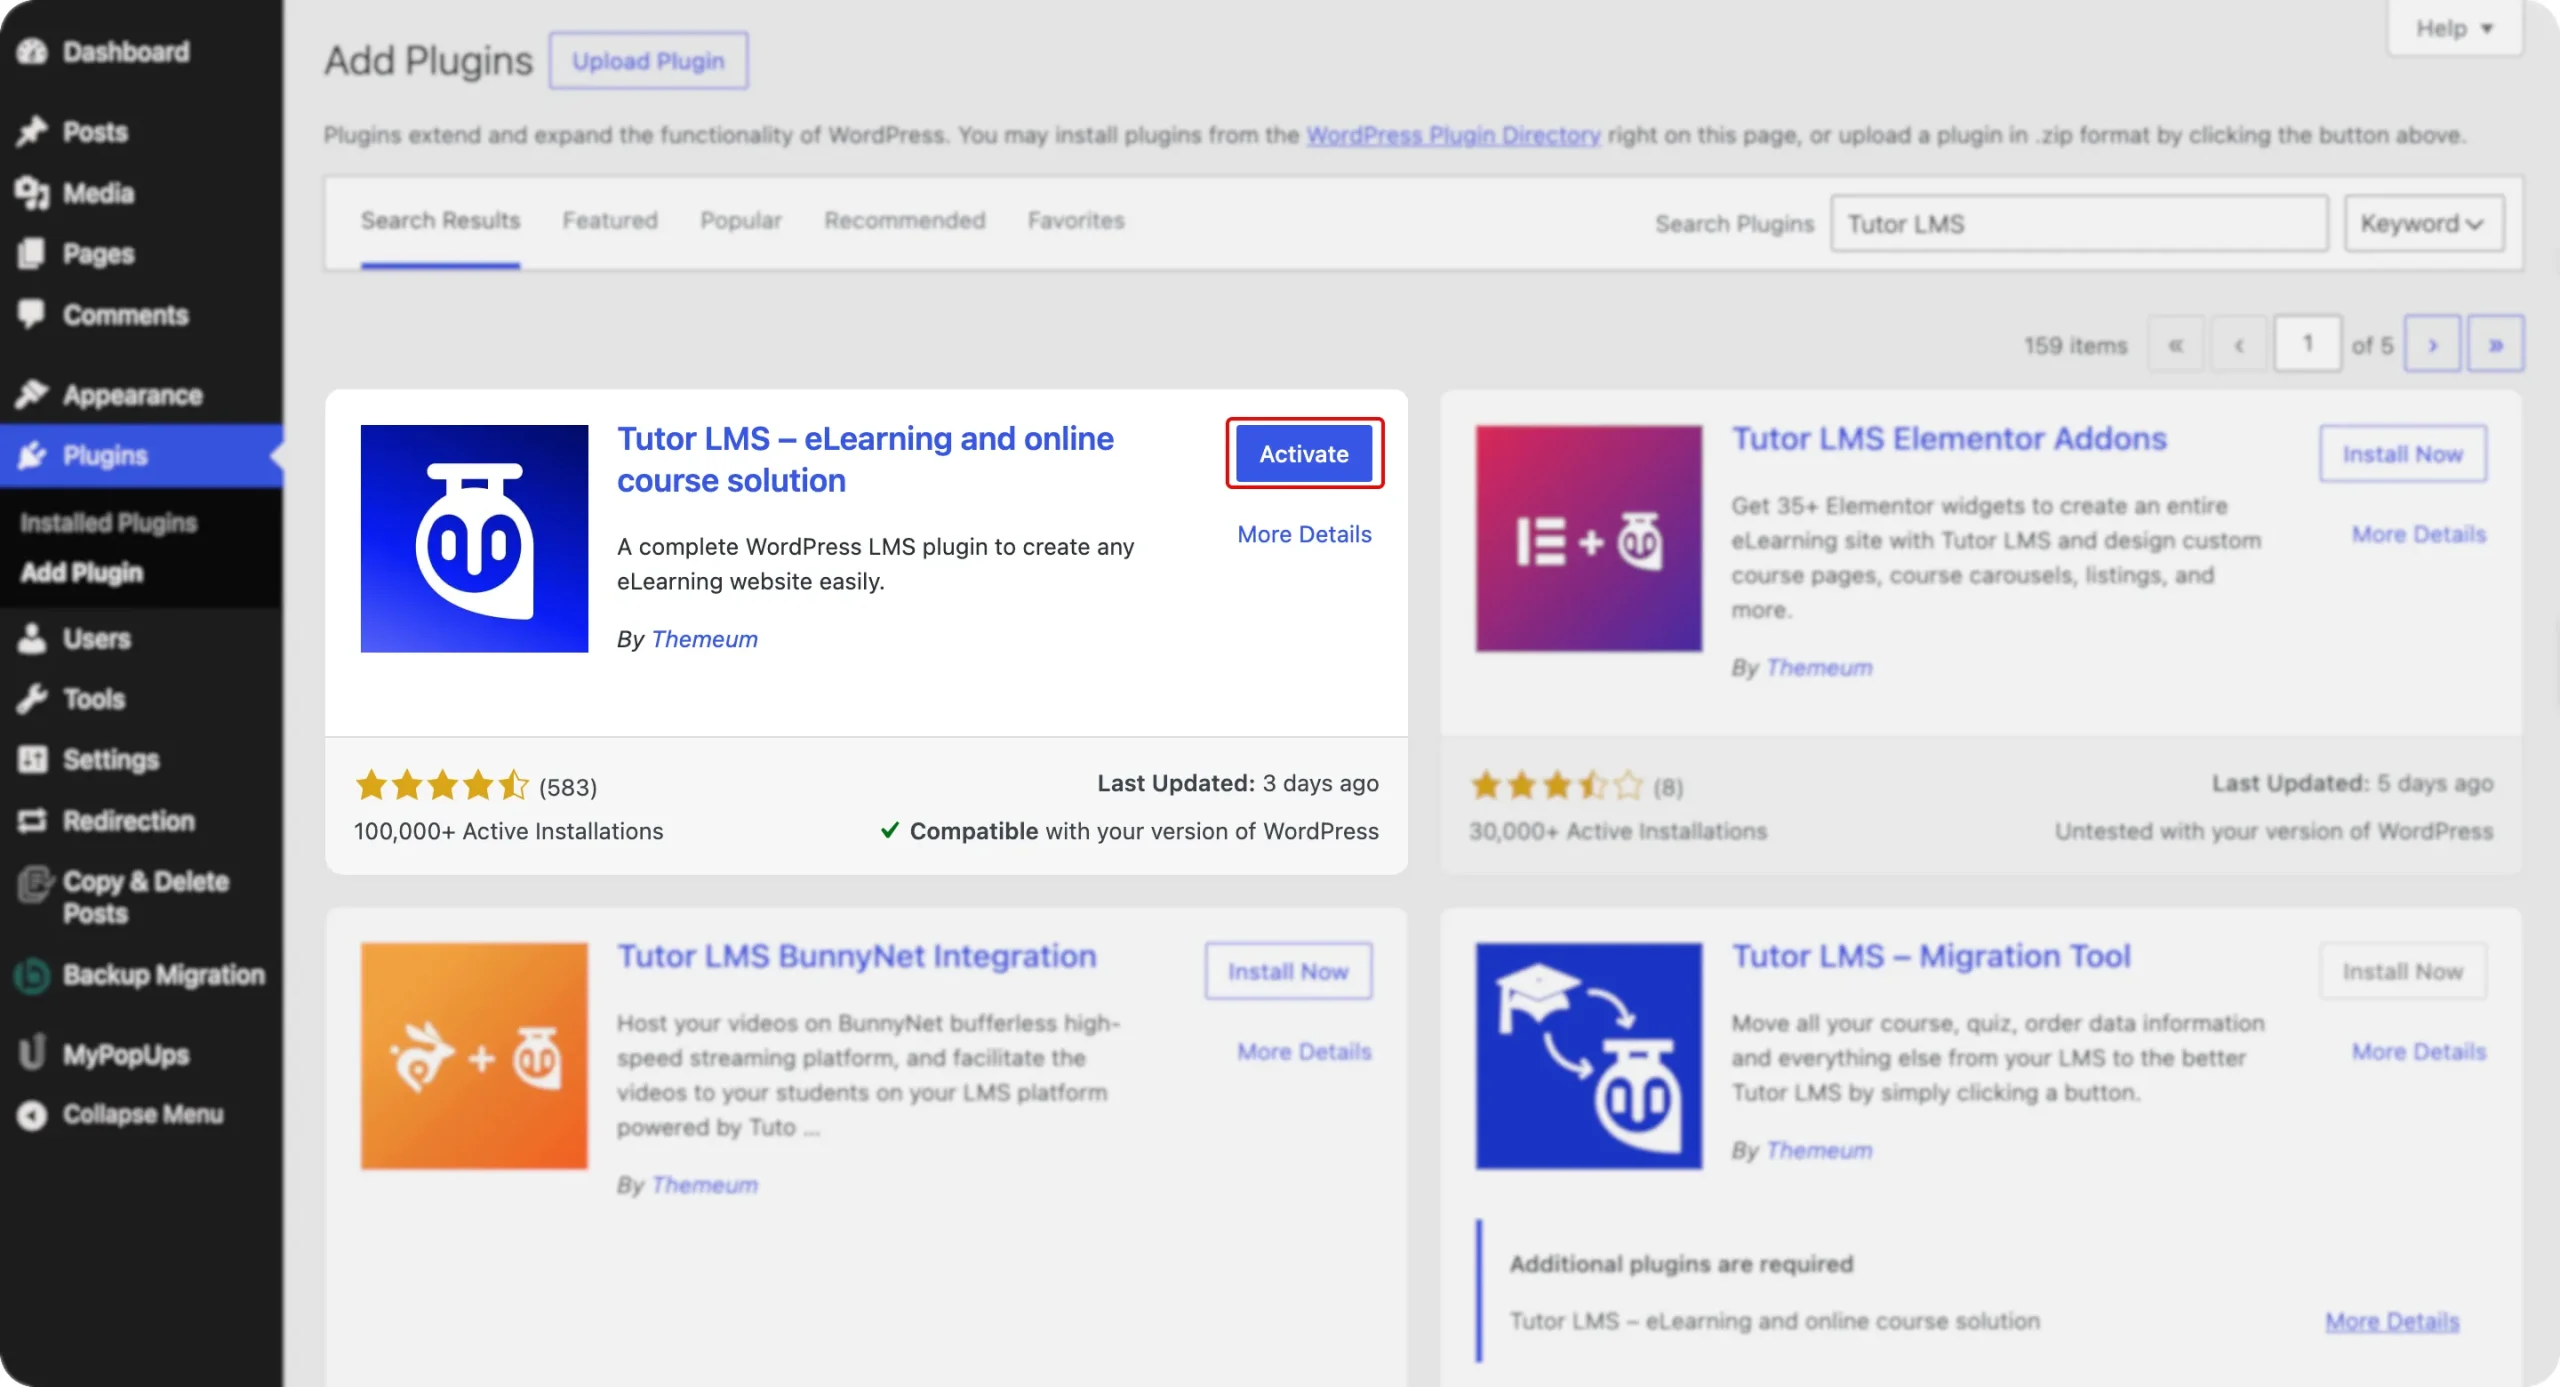Switch to the Recommended tab
Image resolution: width=2560 pixels, height=1387 pixels.
(905, 220)
